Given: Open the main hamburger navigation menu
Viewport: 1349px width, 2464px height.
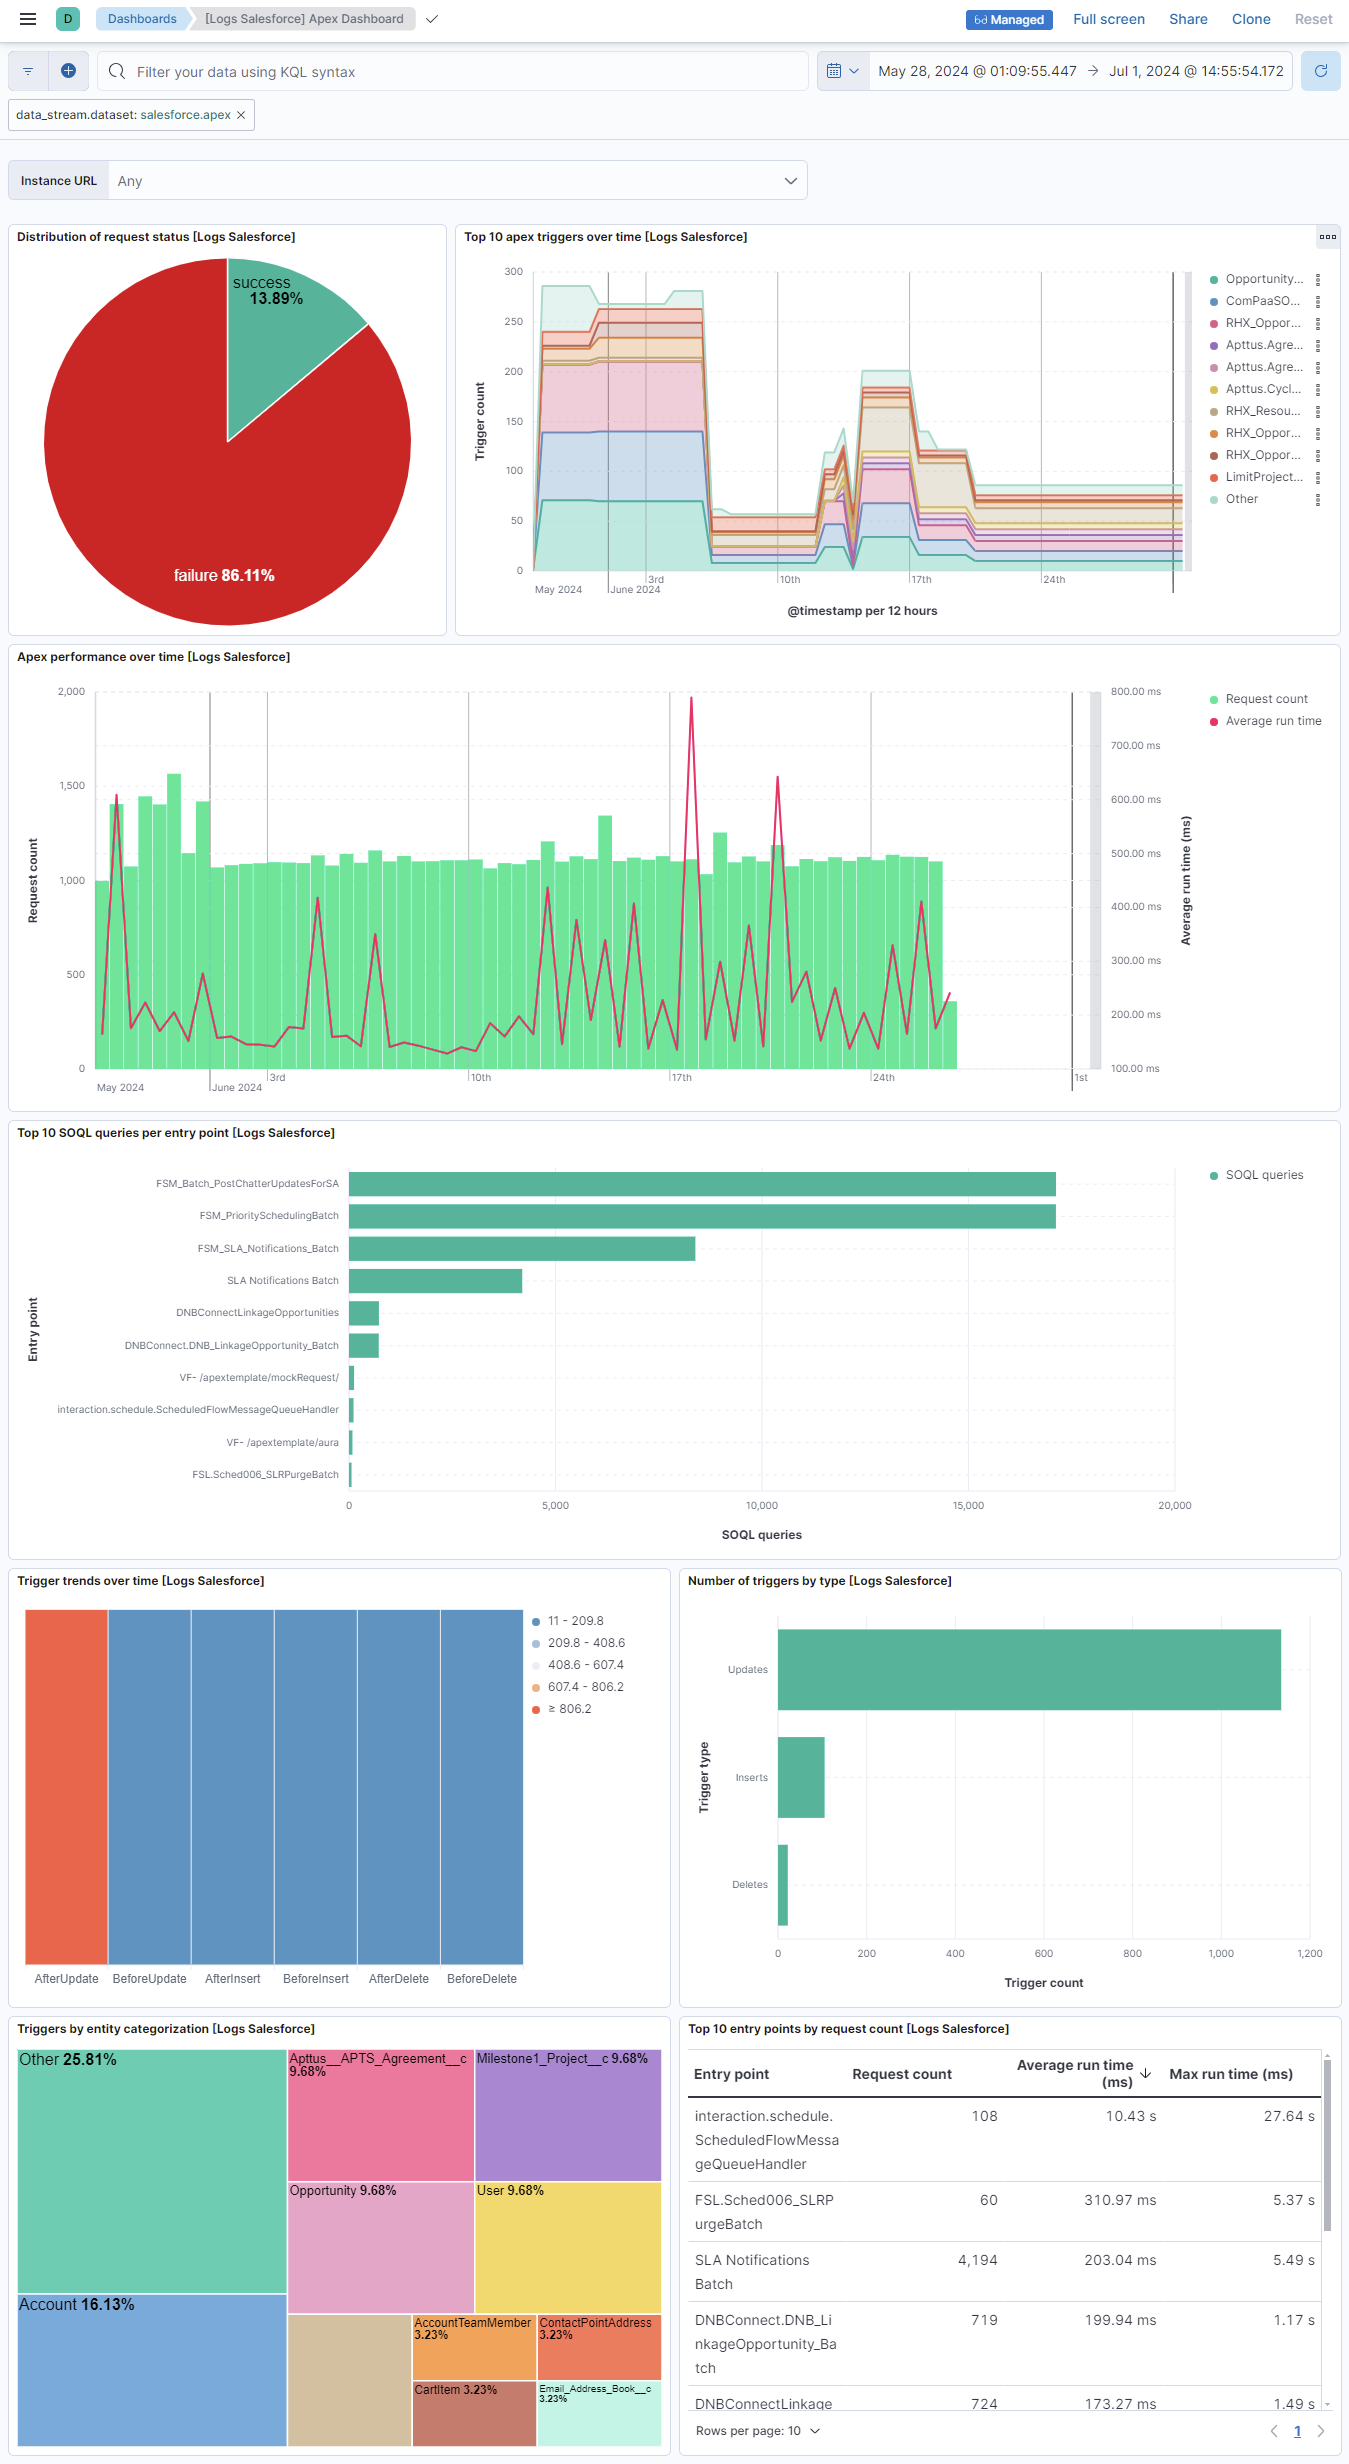Looking at the screenshot, I should tap(28, 19).
